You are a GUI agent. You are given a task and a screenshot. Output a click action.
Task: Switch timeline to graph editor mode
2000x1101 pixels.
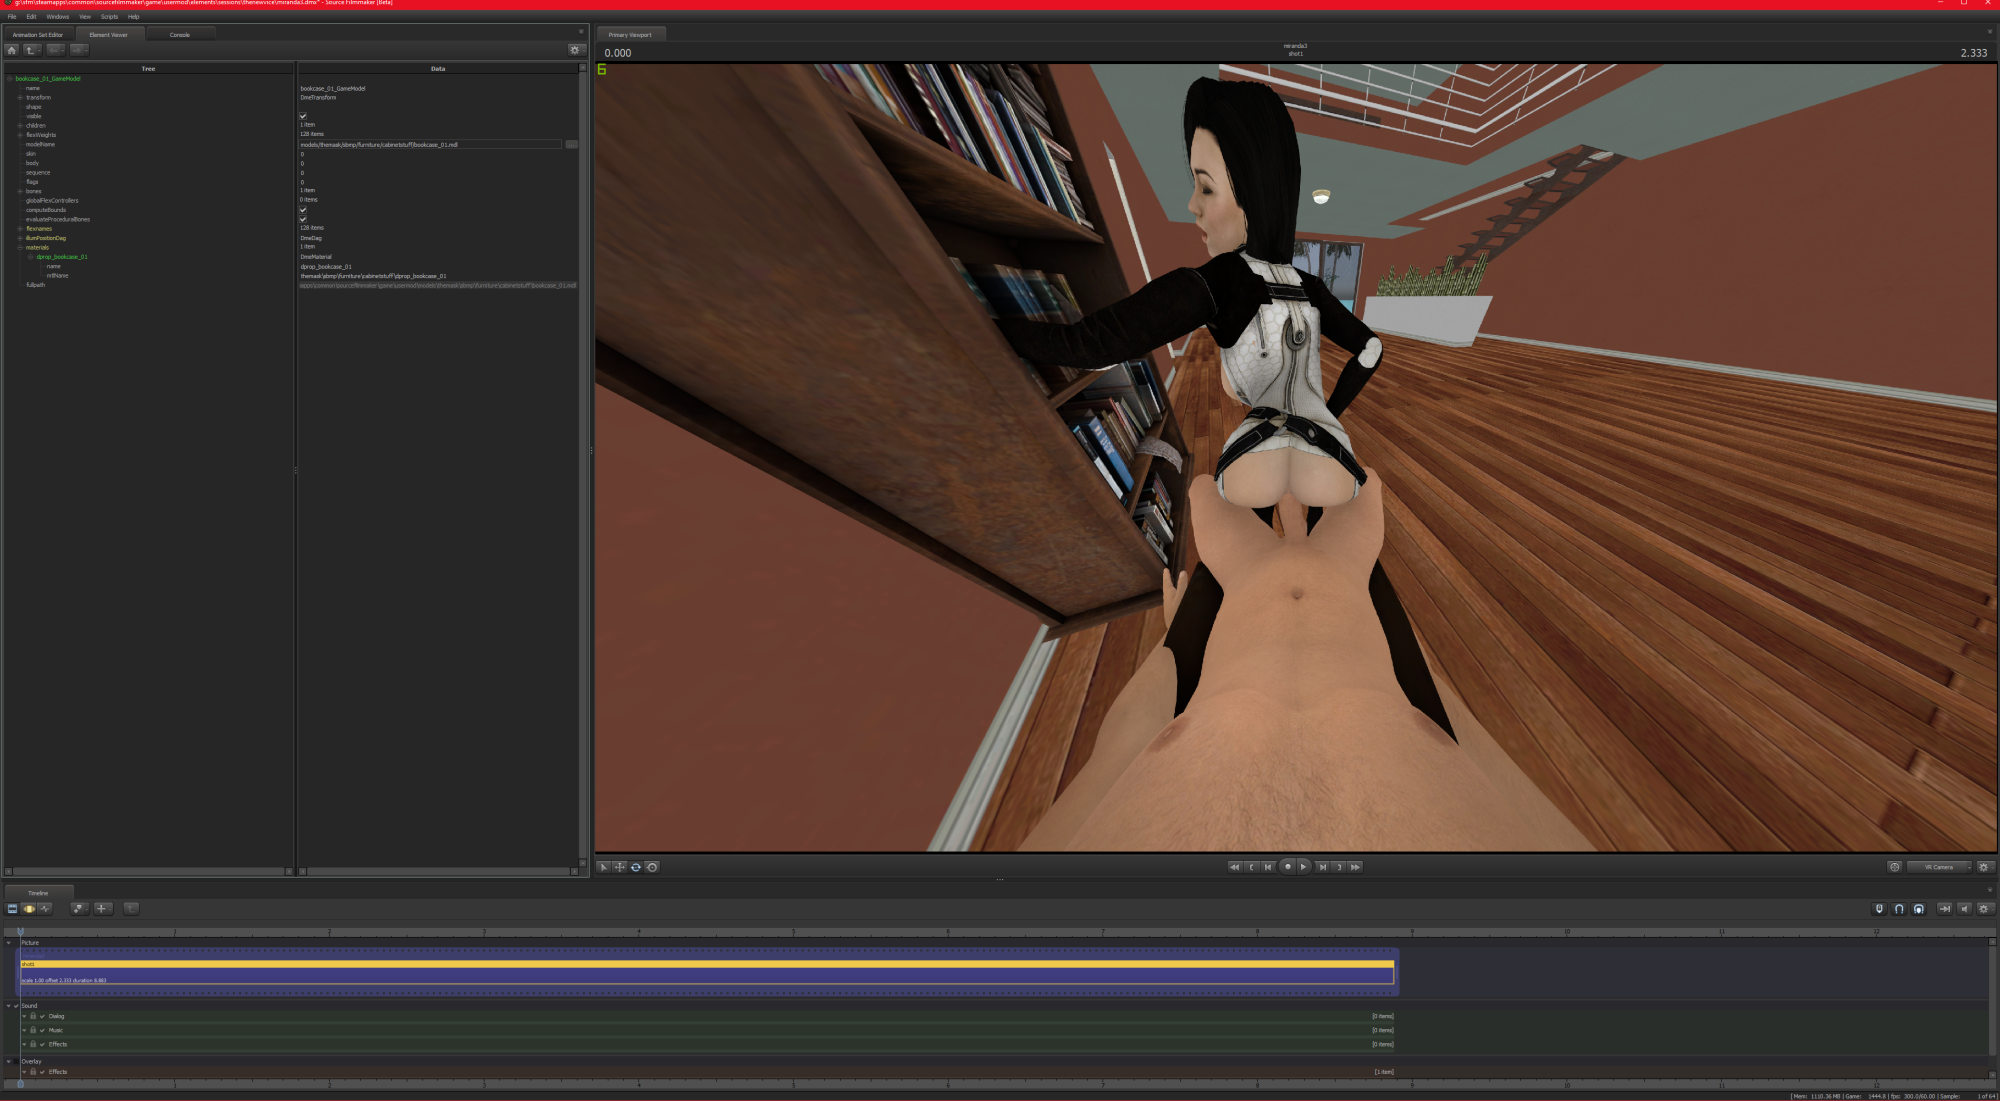click(x=45, y=909)
